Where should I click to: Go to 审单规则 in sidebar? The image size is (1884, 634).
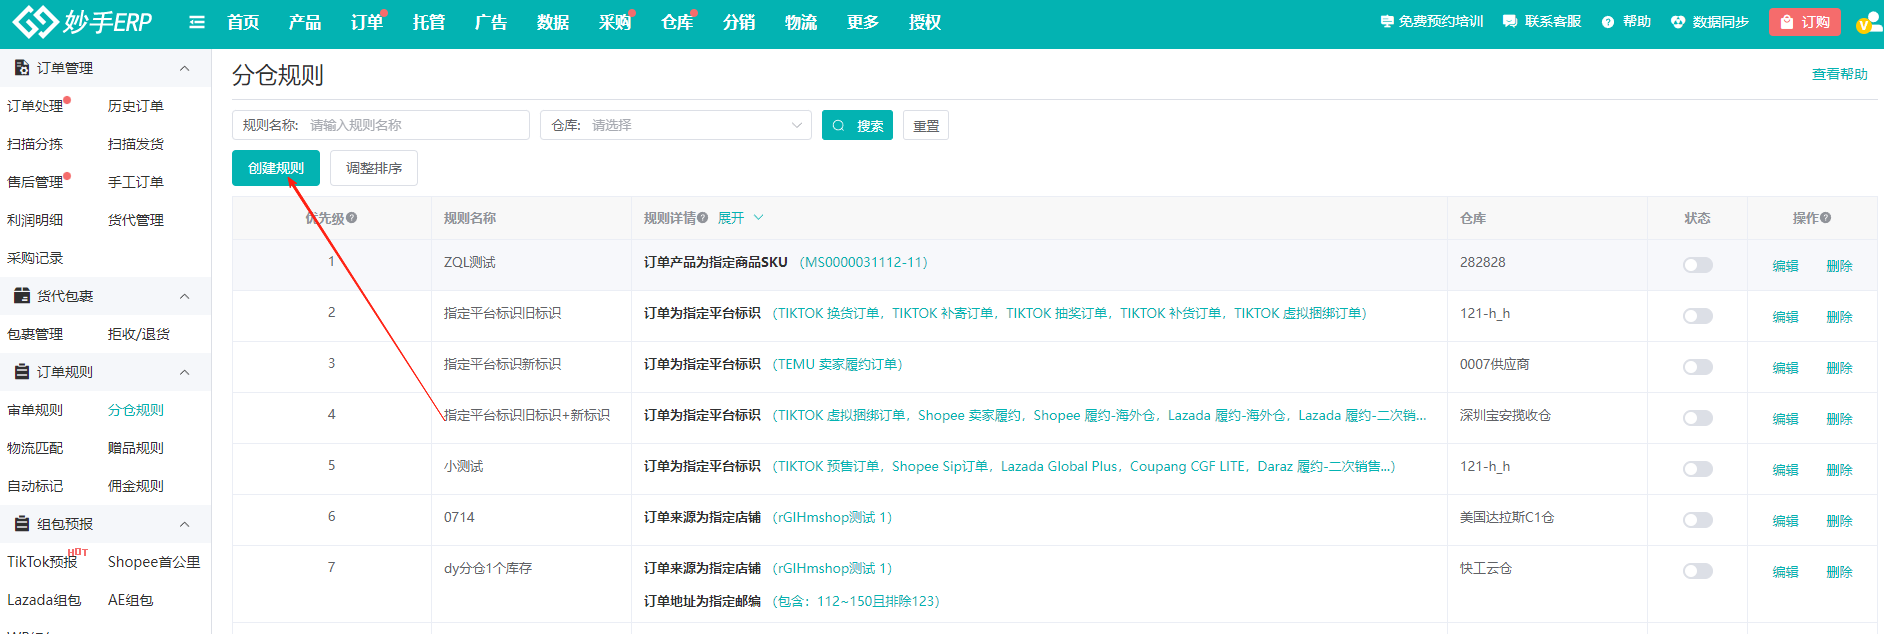click(x=35, y=410)
